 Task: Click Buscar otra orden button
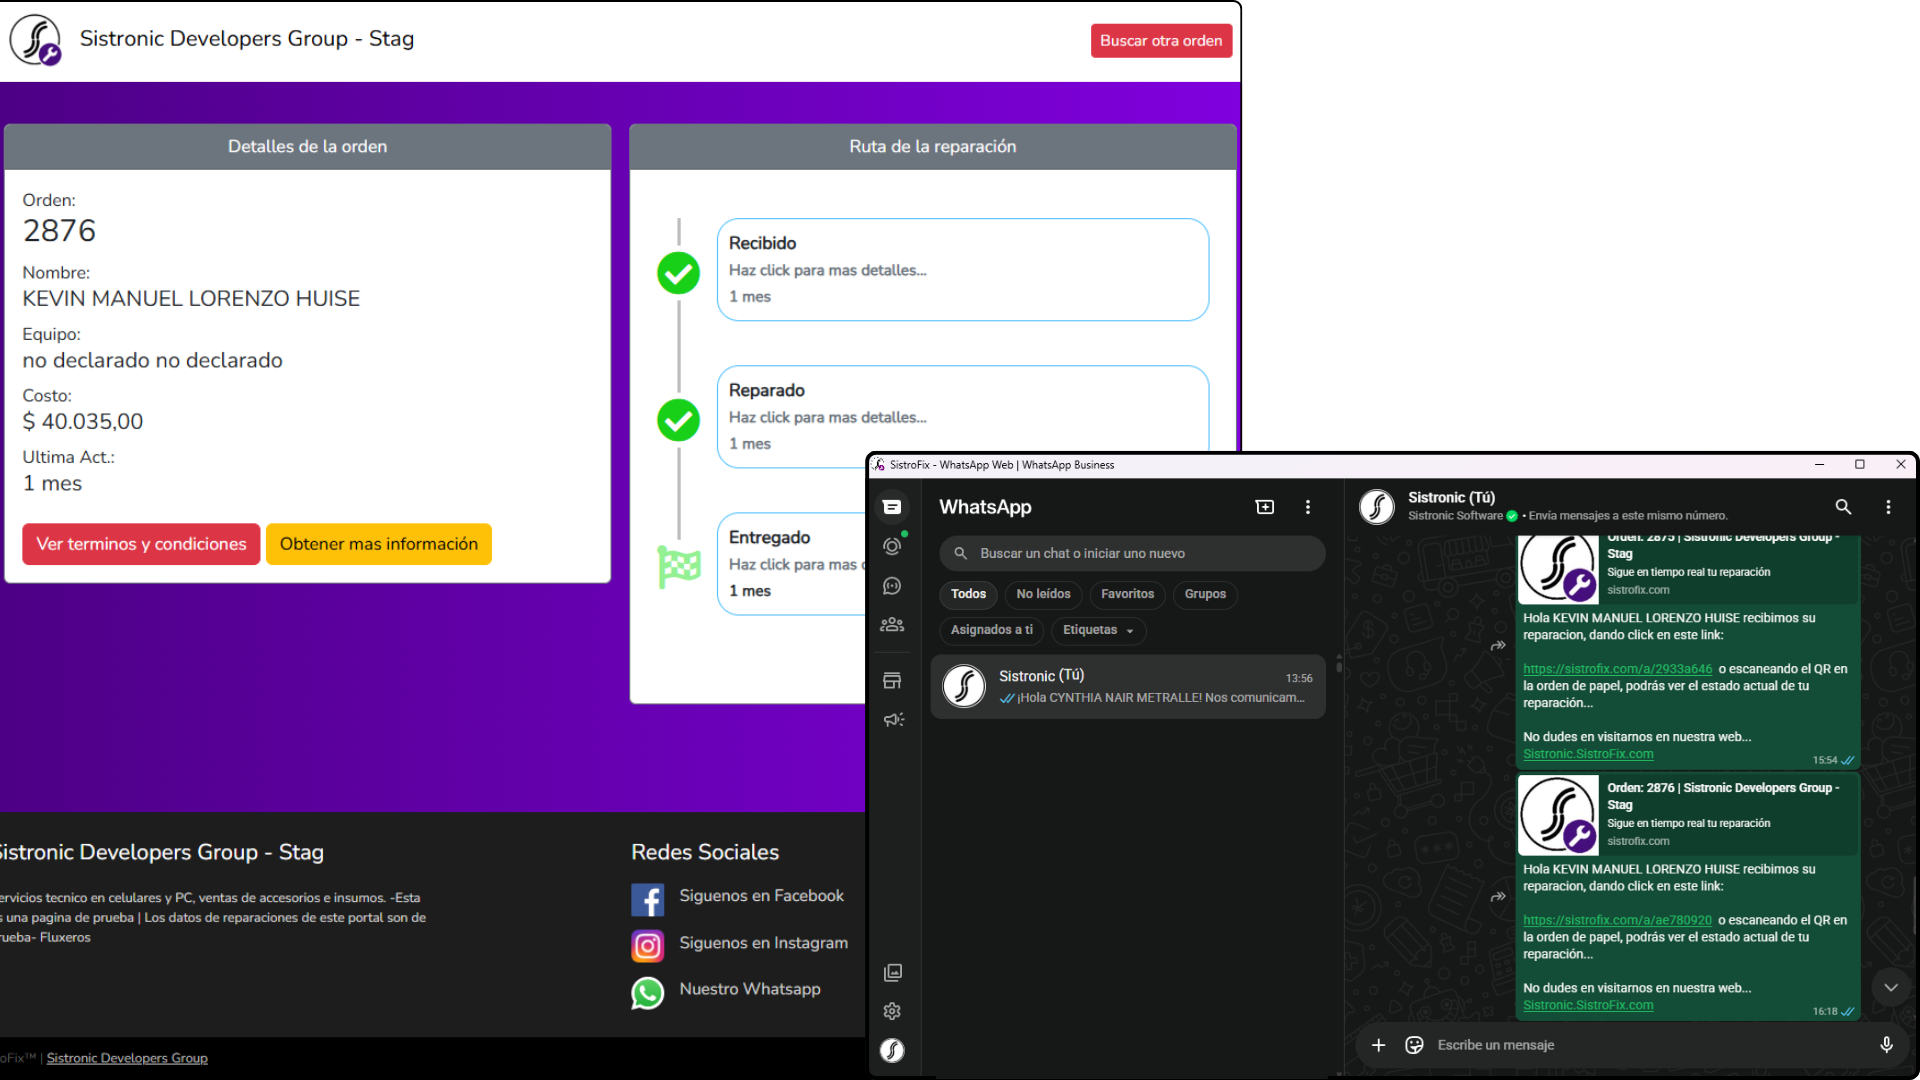(x=1161, y=41)
